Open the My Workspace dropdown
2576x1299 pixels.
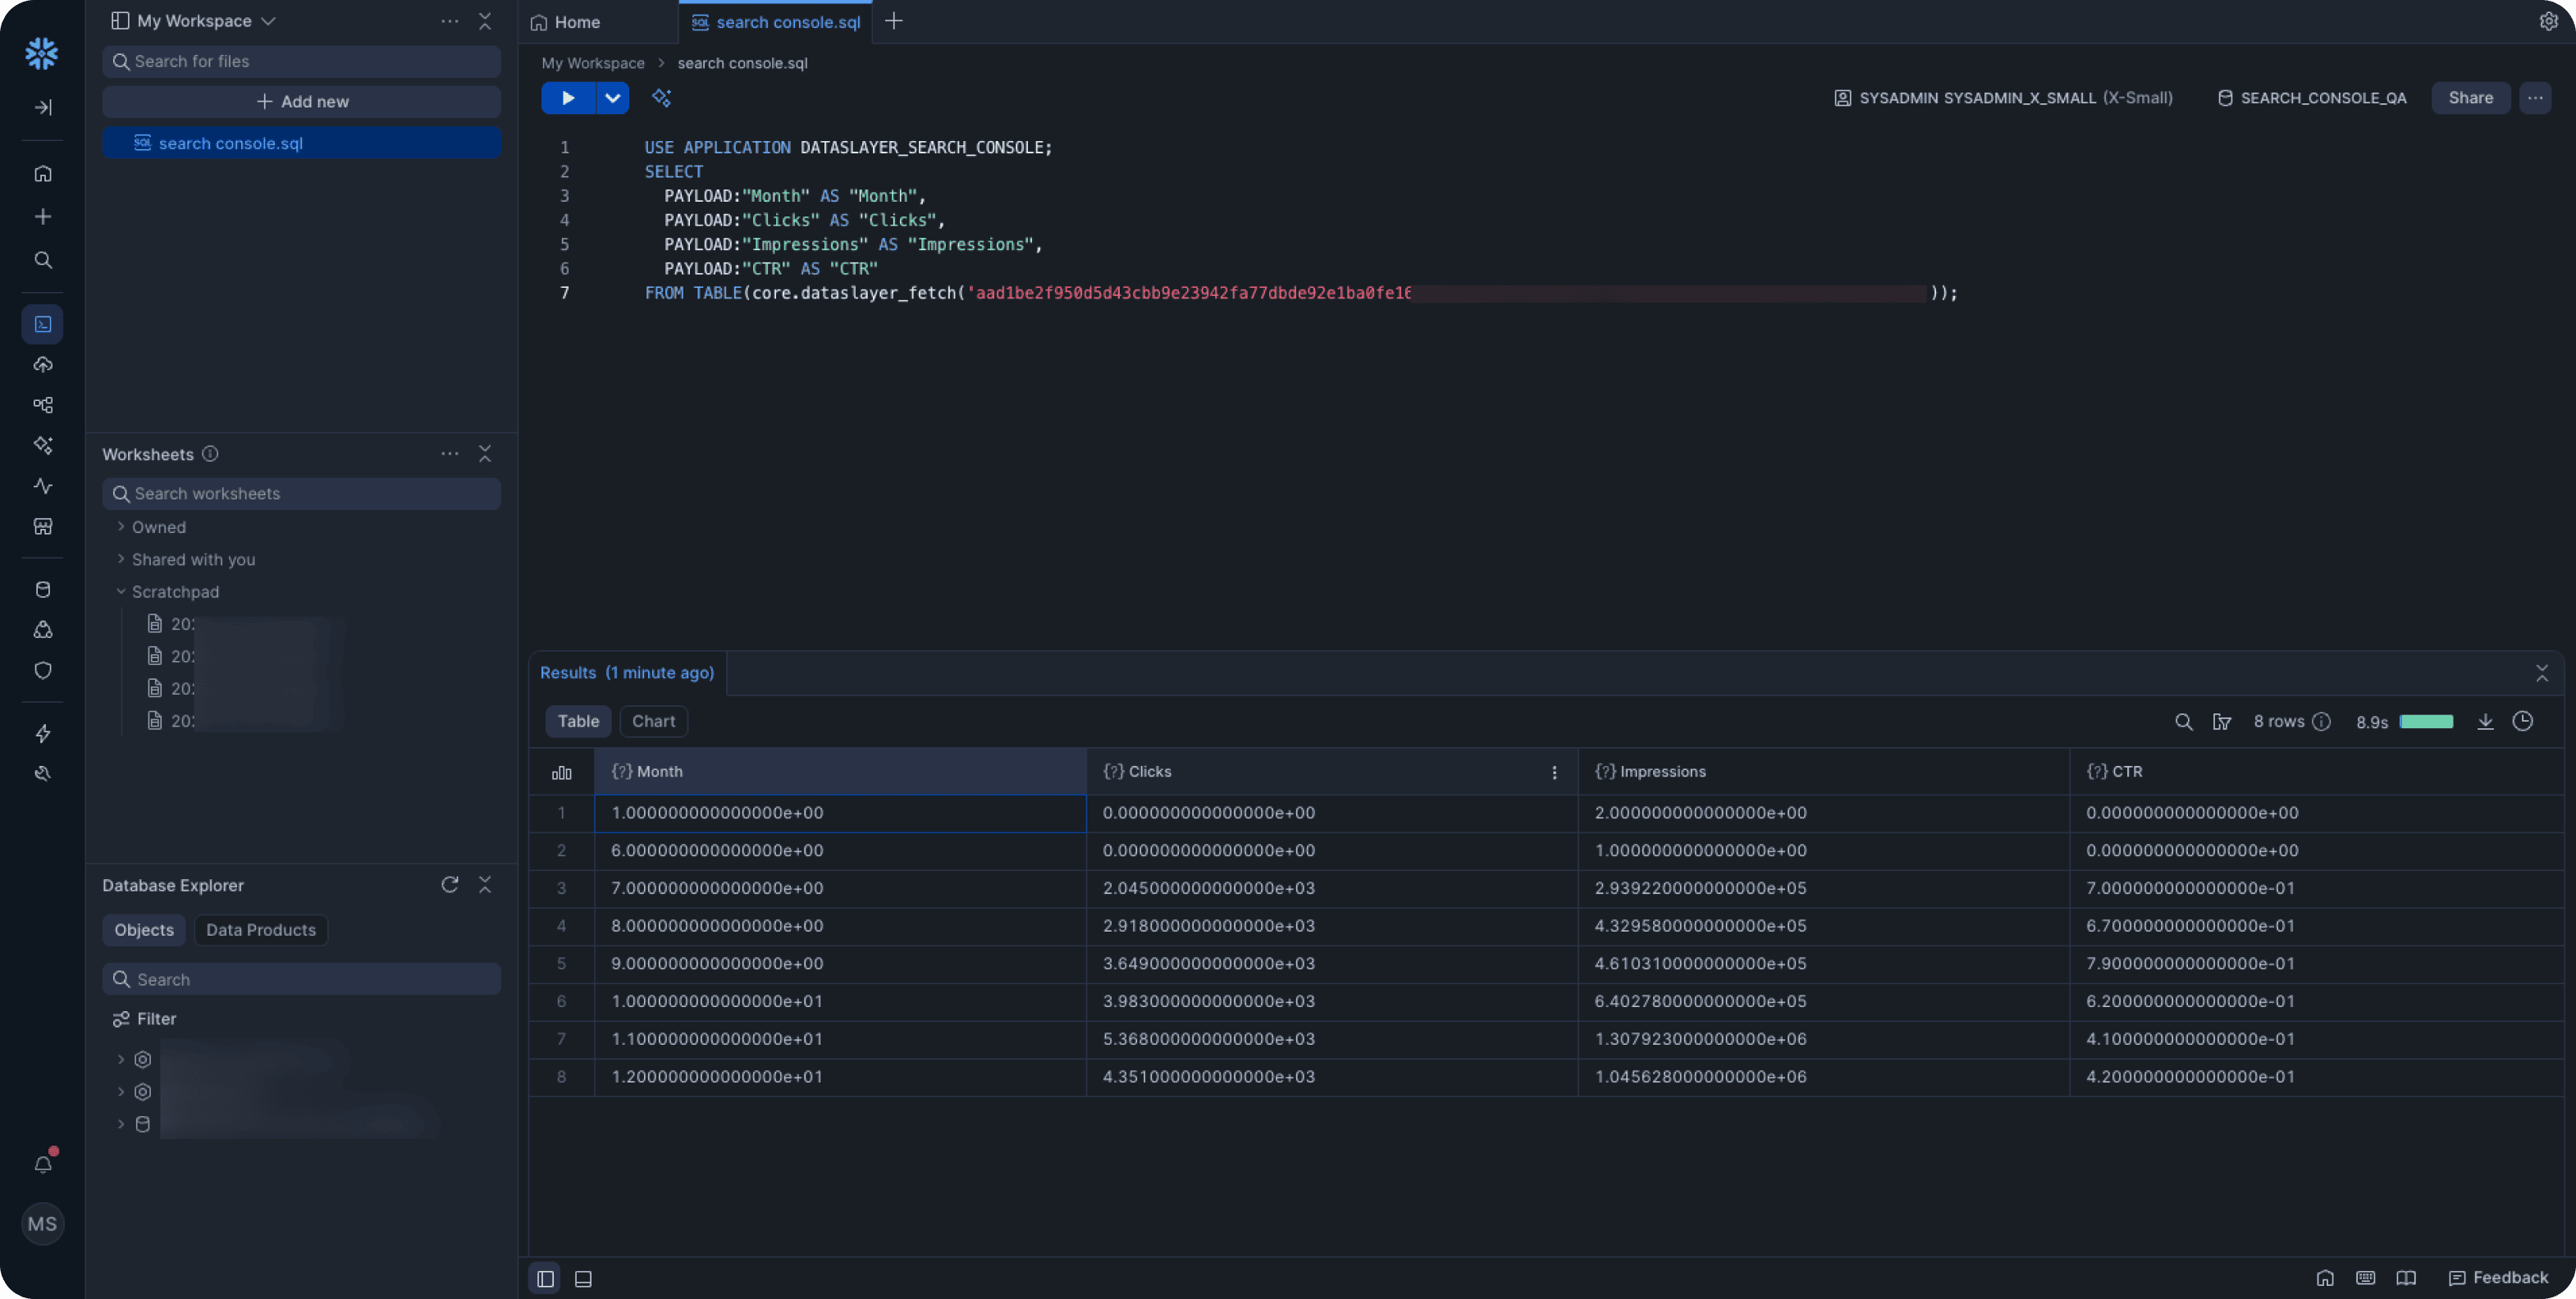pos(194,21)
